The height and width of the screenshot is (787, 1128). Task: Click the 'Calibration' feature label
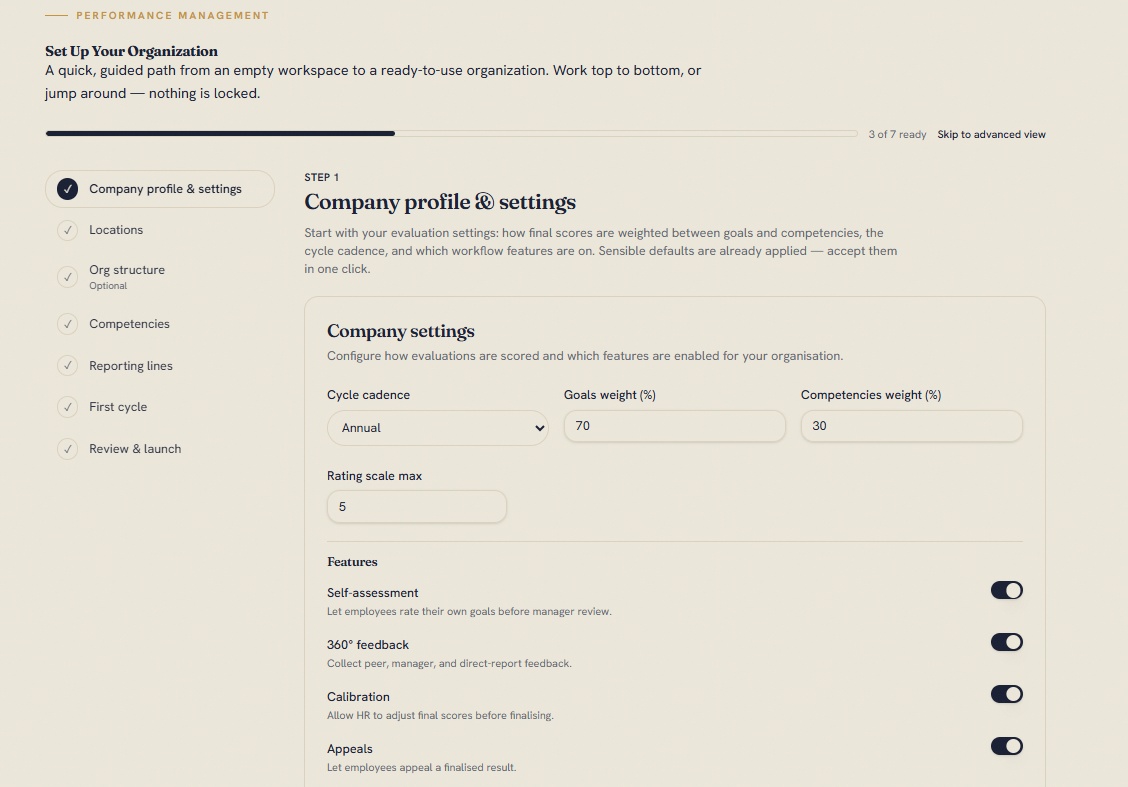point(358,697)
